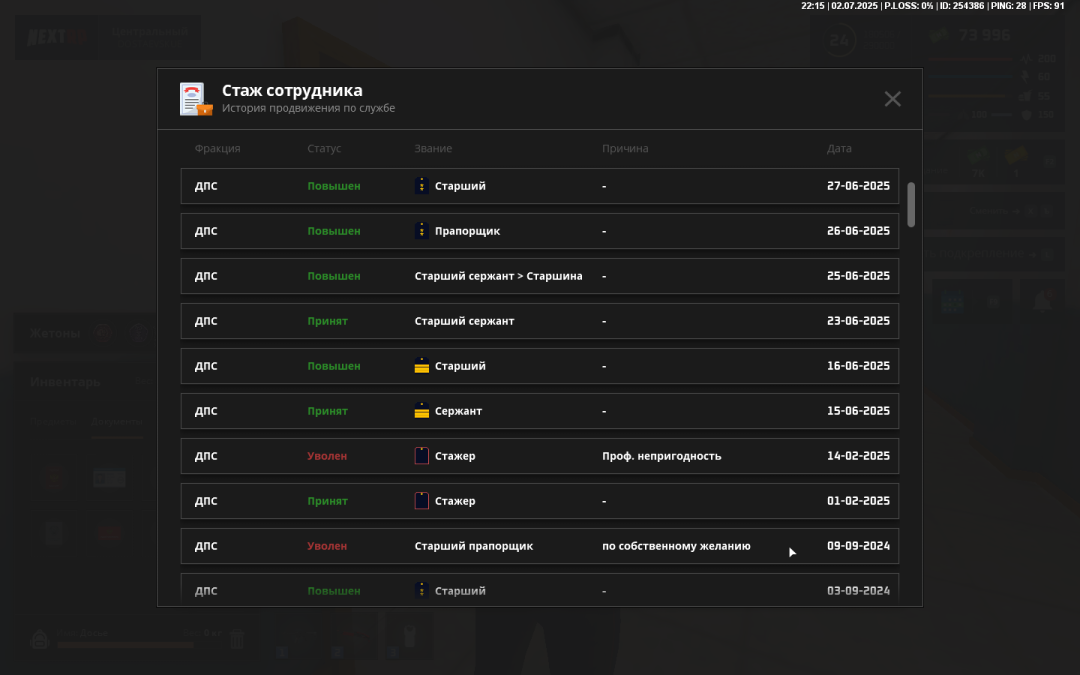
Task: Select the date 01-02-2025
Action: pos(858,501)
